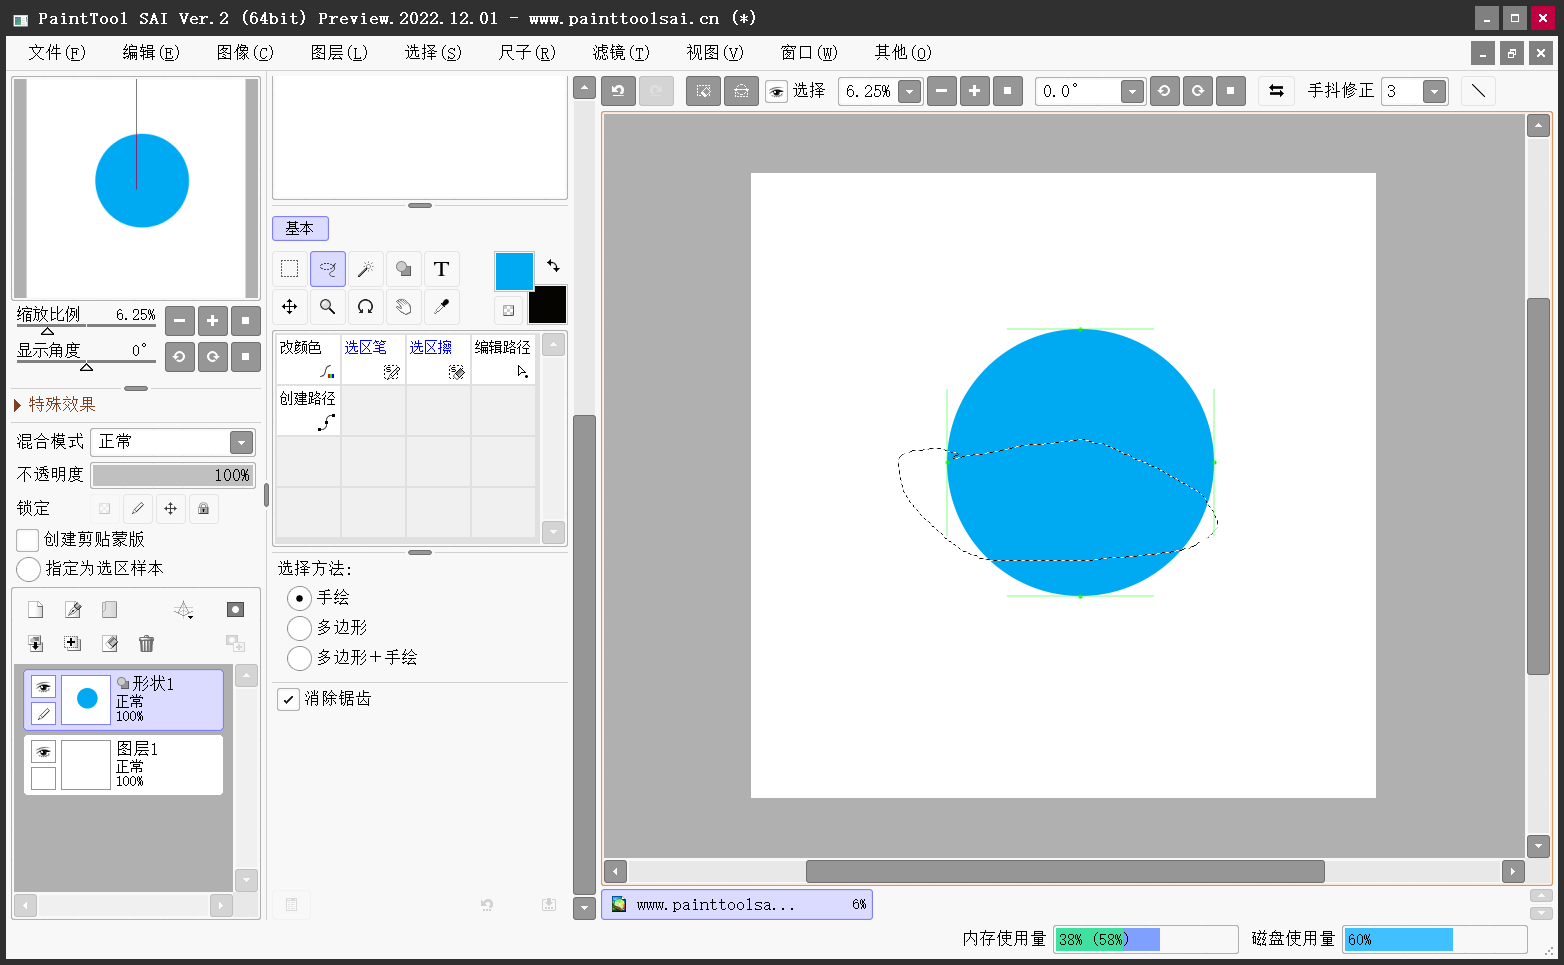Open the 选择 menu

(432, 52)
